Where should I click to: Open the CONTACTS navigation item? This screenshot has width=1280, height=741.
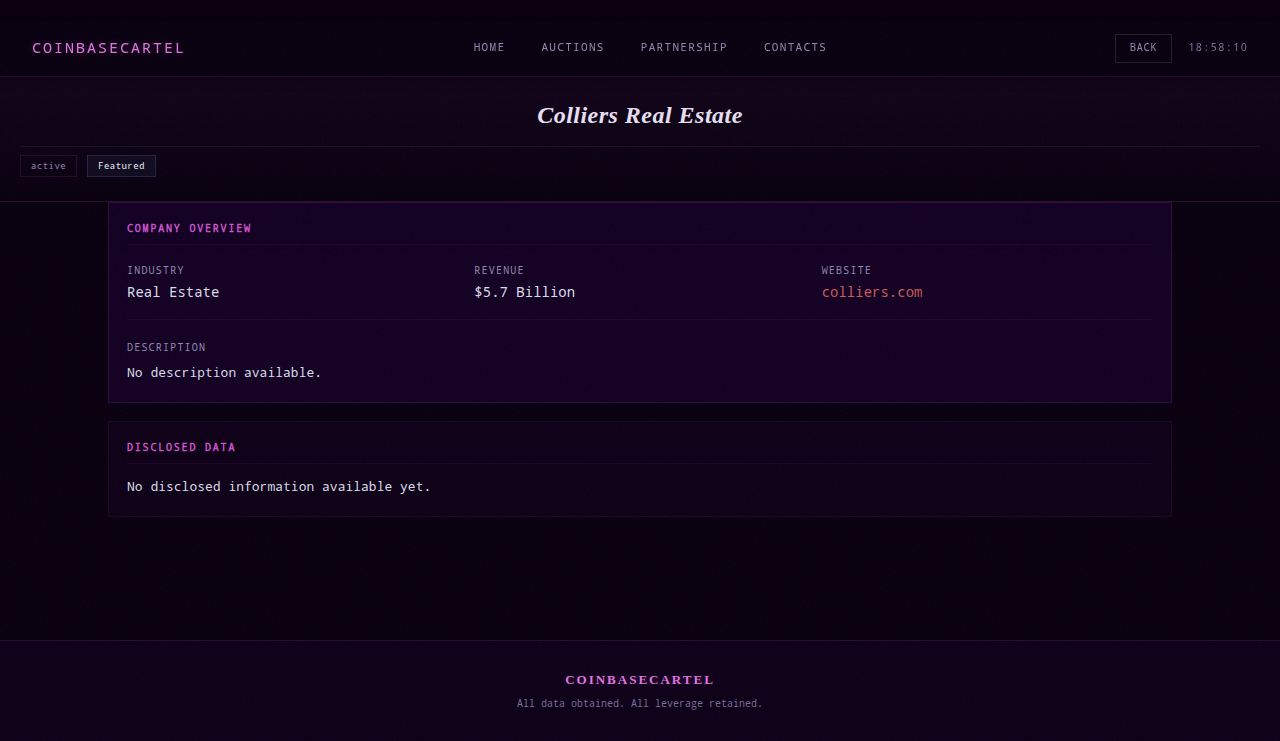click(x=795, y=47)
